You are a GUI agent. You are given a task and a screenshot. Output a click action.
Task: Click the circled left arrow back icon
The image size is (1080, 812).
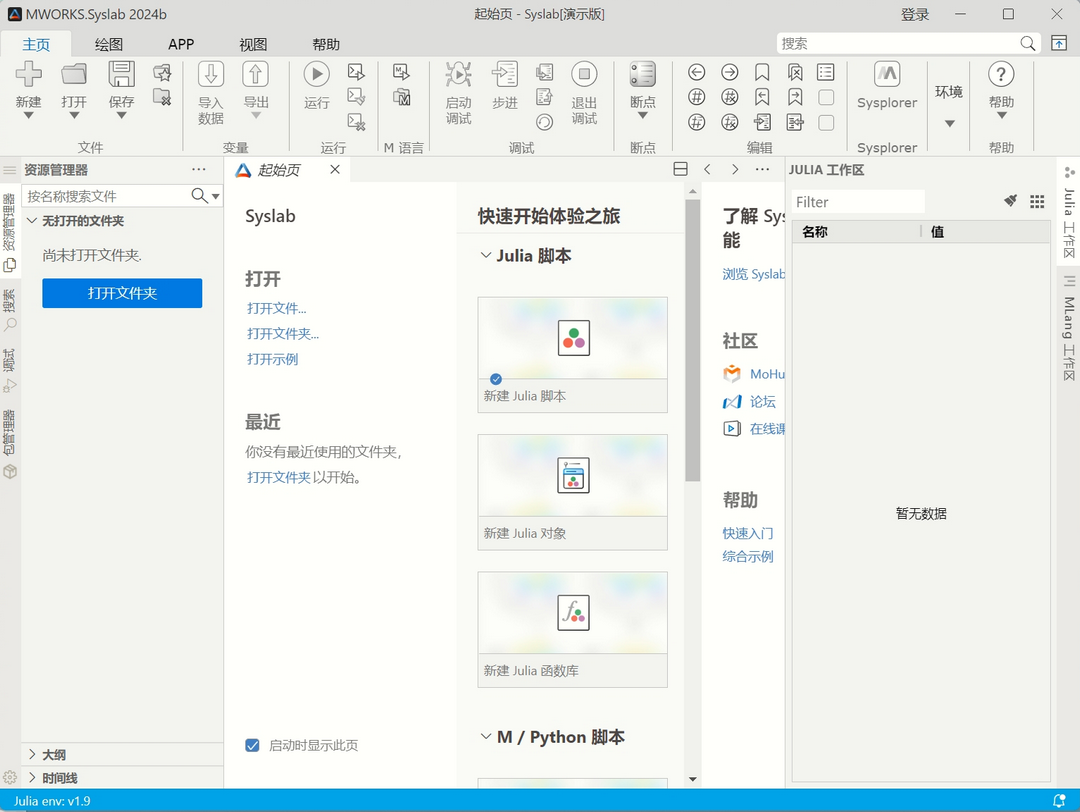(x=696, y=72)
